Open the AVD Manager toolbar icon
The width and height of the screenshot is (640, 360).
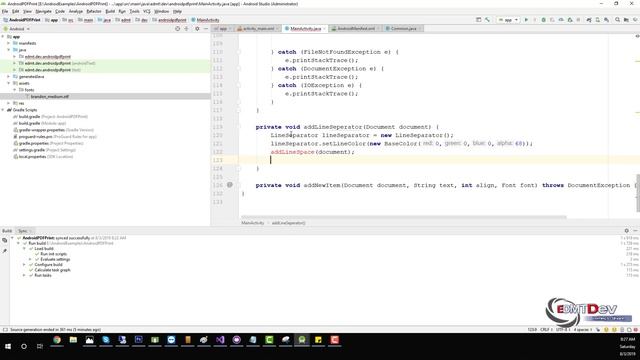(598, 20)
